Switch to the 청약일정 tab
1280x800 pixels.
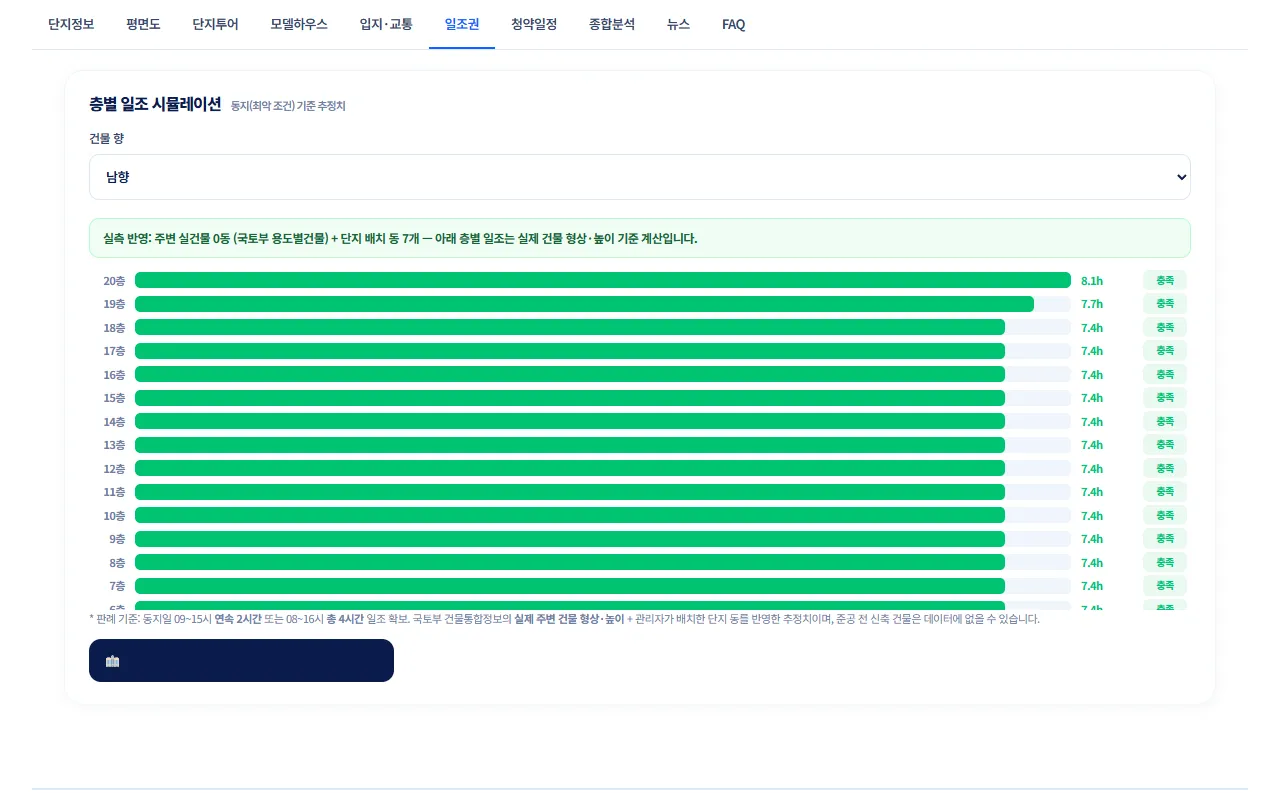534,24
